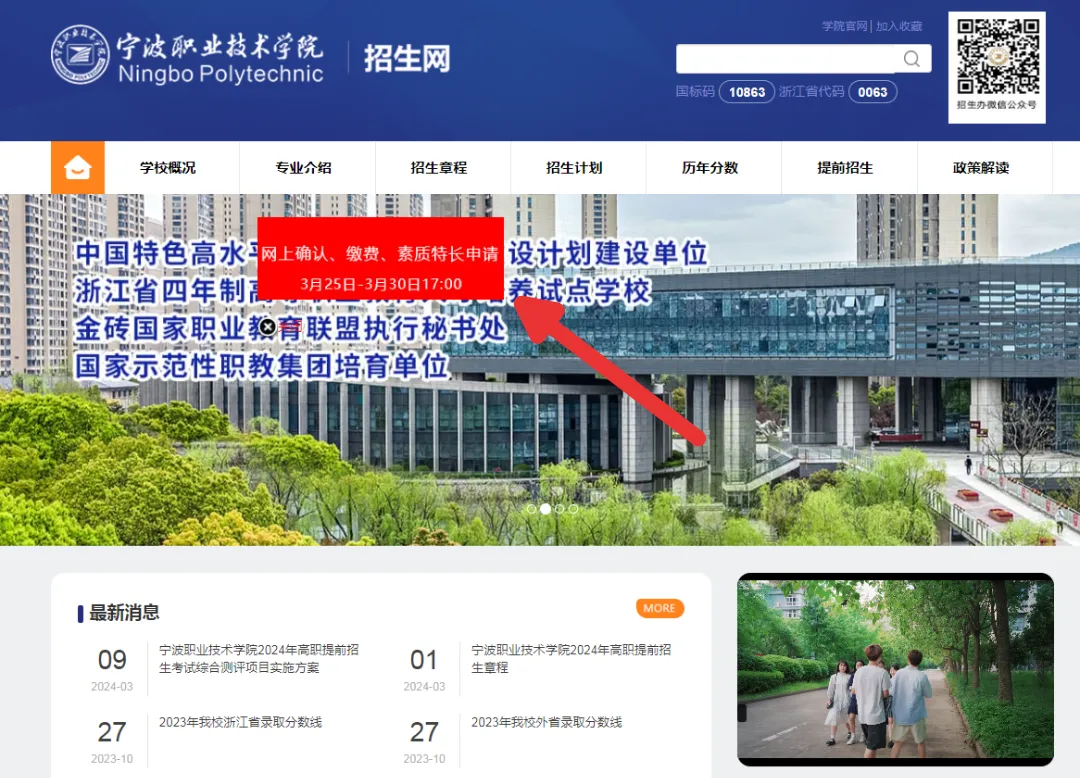Screen dimensions: 1080x778
Task: Click the magnifier search icon
Action: tap(911, 59)
